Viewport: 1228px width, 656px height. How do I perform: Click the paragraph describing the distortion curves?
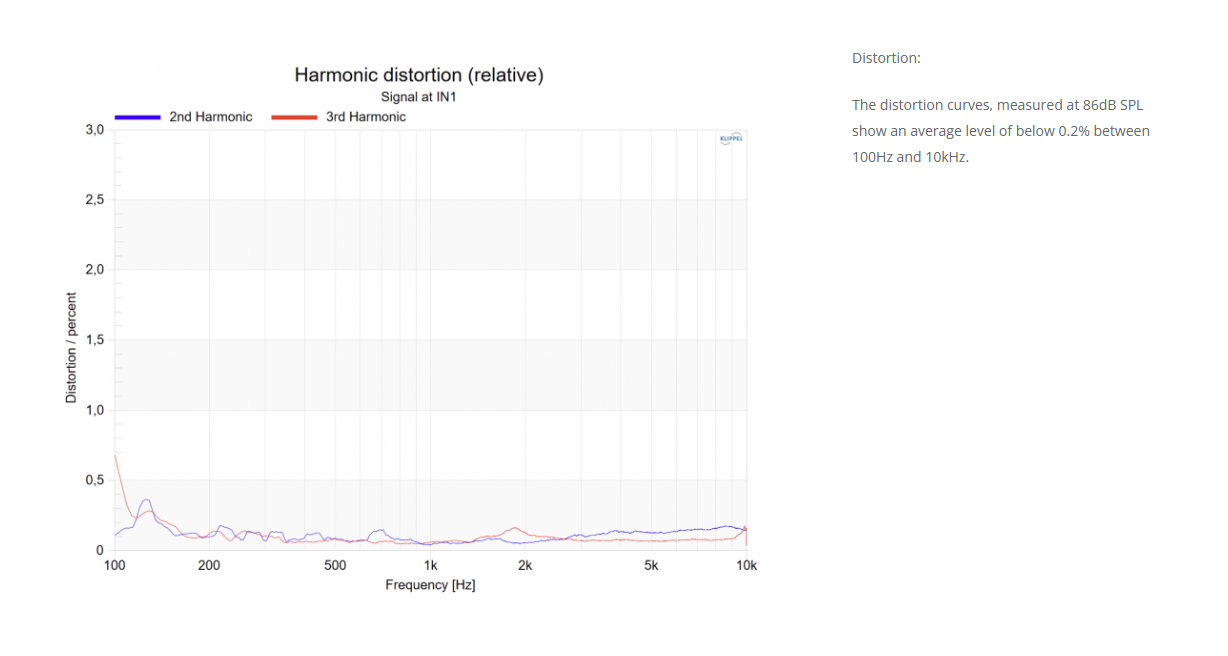(x=1000, y=131)
